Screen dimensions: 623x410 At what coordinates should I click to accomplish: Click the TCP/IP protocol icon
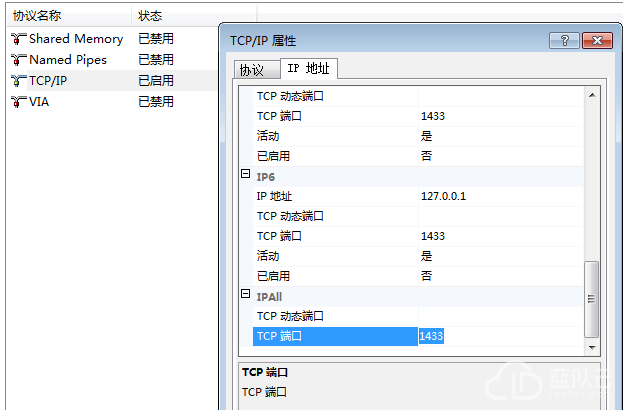(18, 81)
